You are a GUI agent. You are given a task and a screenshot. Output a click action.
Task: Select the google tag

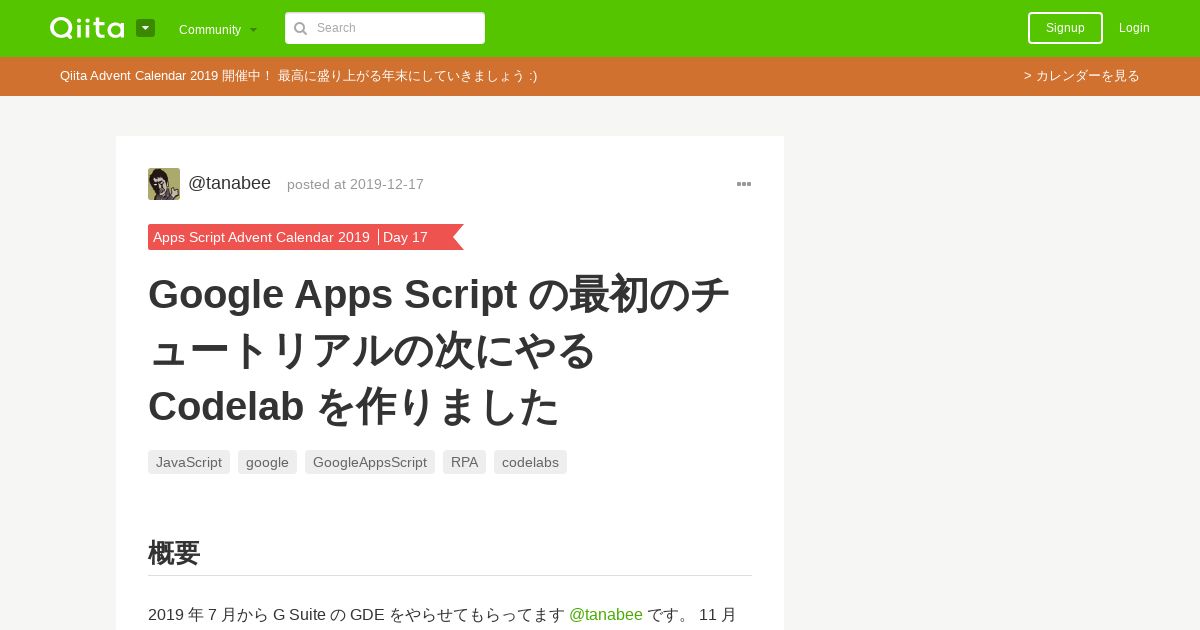[267, 462]
